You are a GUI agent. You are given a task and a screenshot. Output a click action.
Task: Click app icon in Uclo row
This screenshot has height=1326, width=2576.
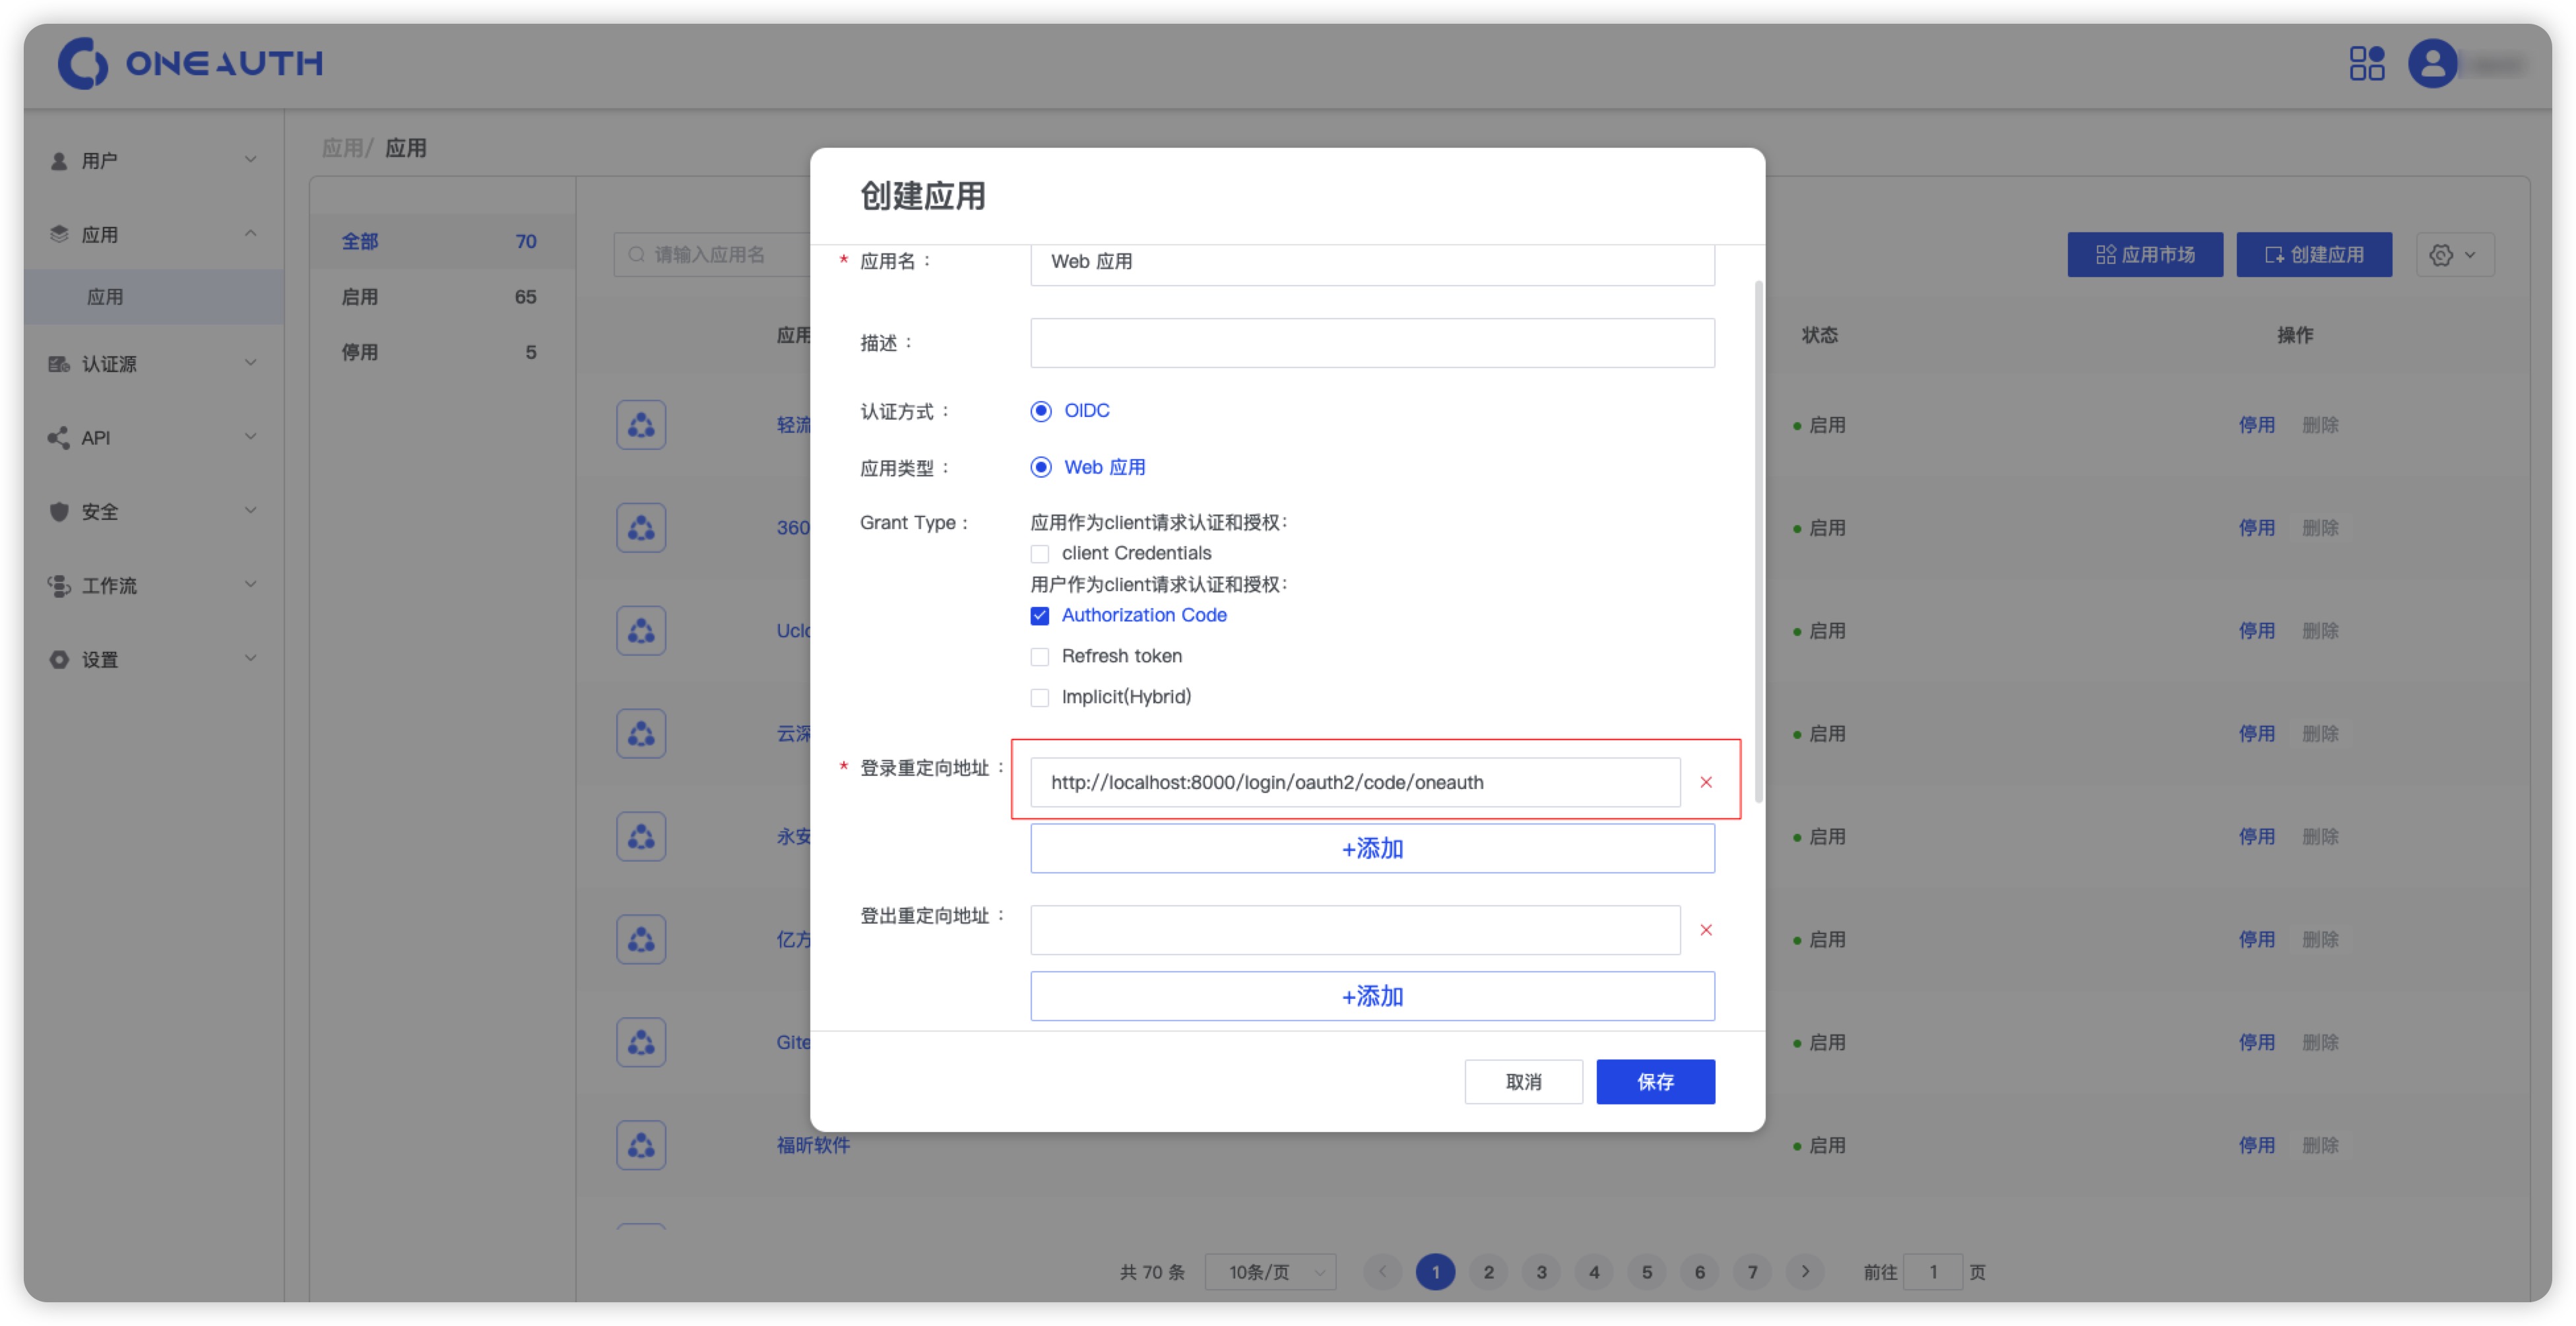point(641,631)
